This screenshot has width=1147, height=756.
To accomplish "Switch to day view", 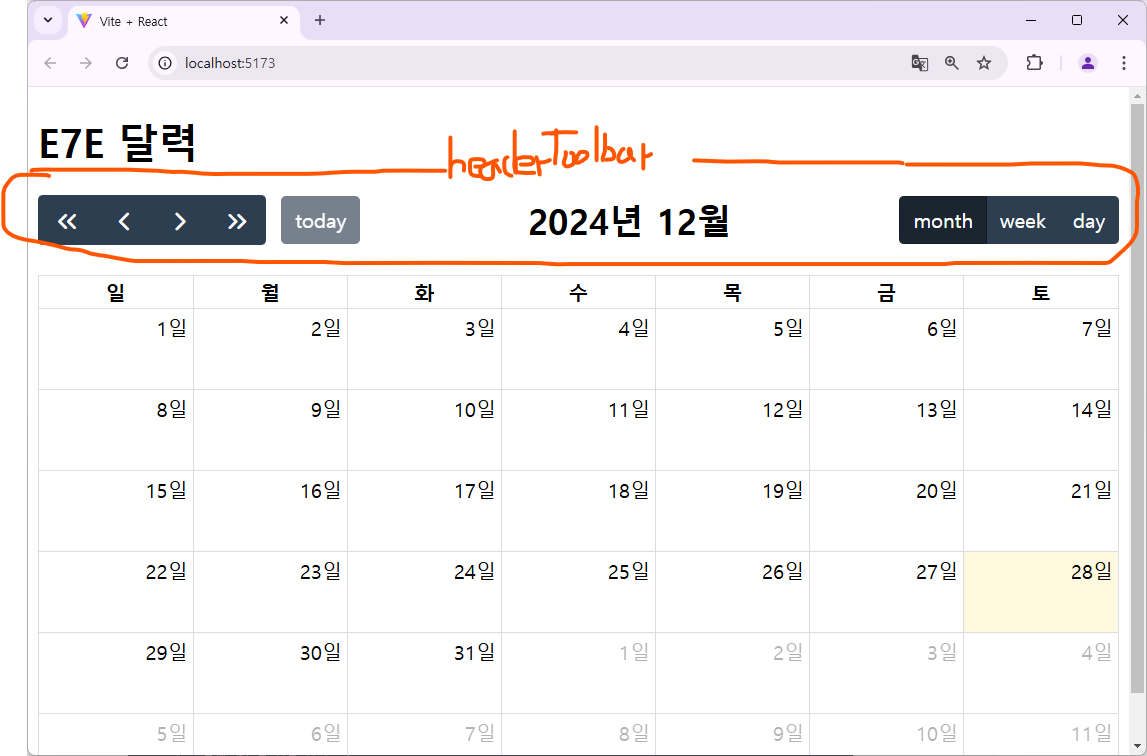I will tap(1088, 220).
